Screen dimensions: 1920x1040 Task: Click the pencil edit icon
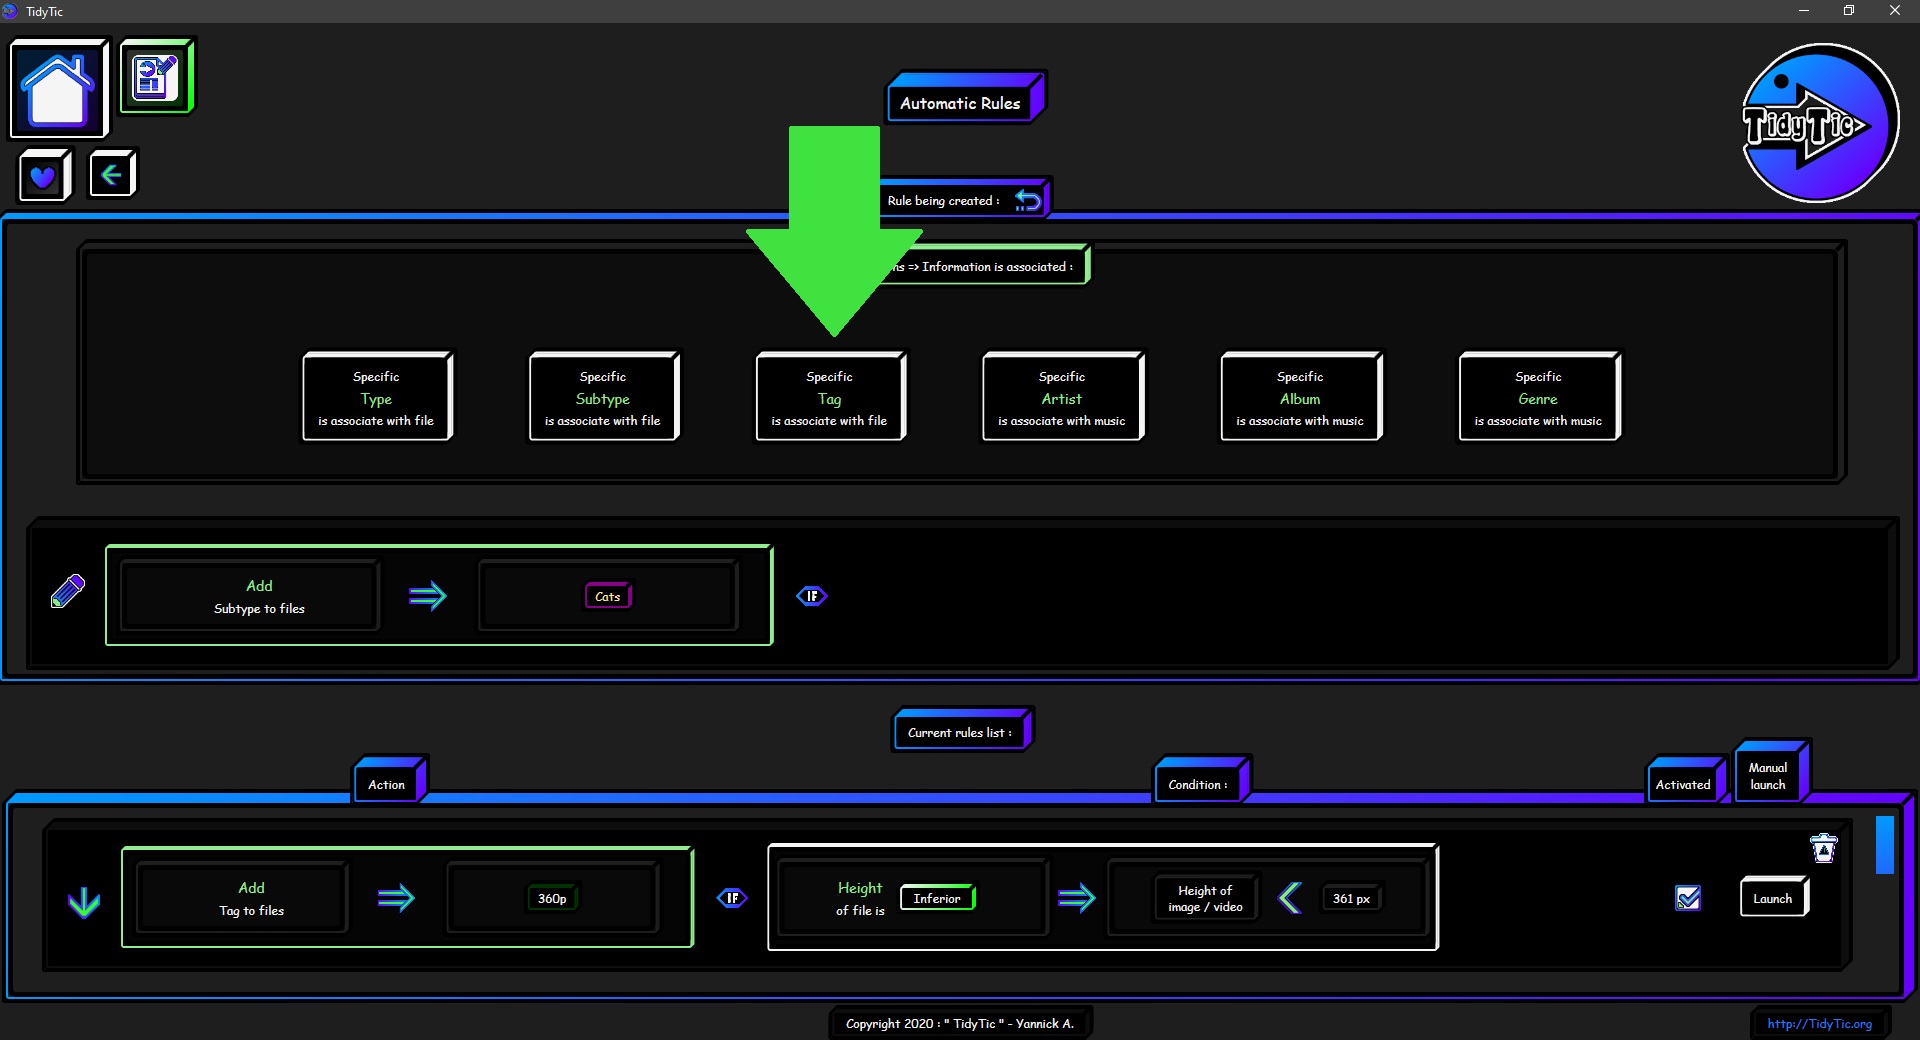click(x=68, y=591)
